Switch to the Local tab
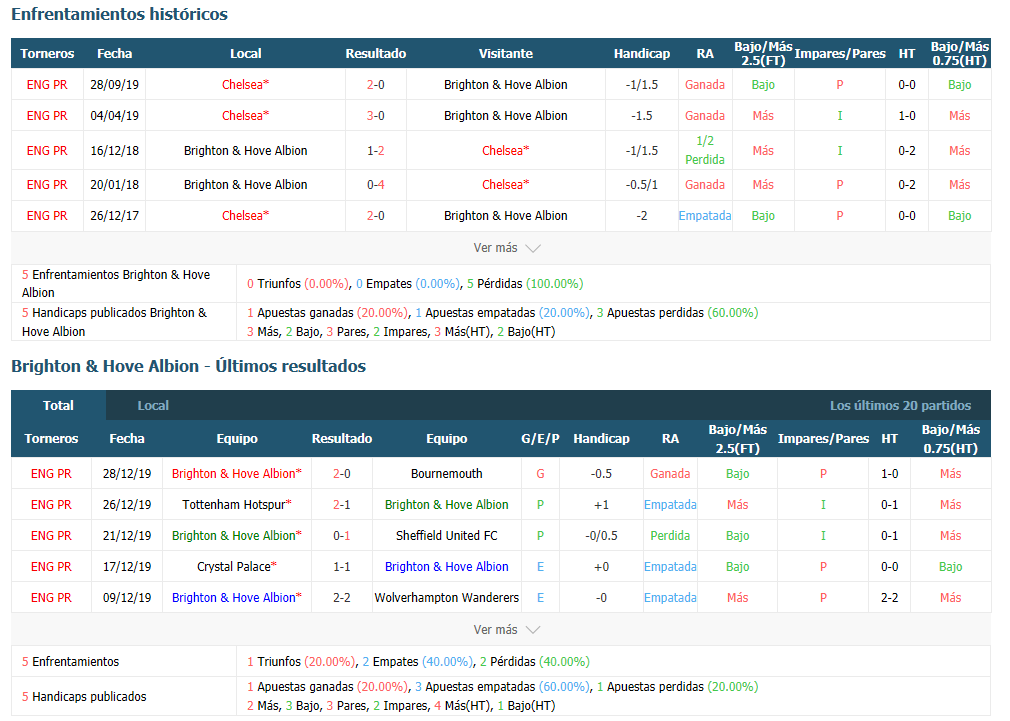Viewport: 1010px width, 721px height. point(153,405)
